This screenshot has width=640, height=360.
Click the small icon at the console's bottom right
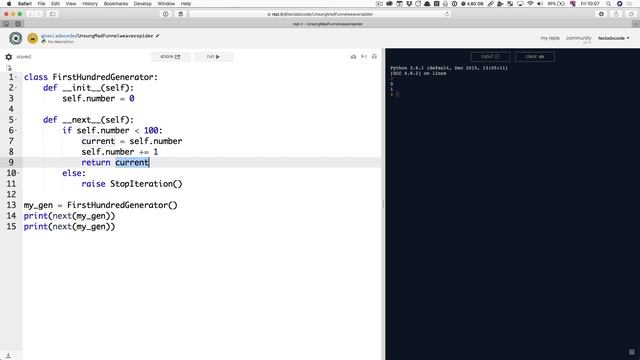tap(631, 352)
